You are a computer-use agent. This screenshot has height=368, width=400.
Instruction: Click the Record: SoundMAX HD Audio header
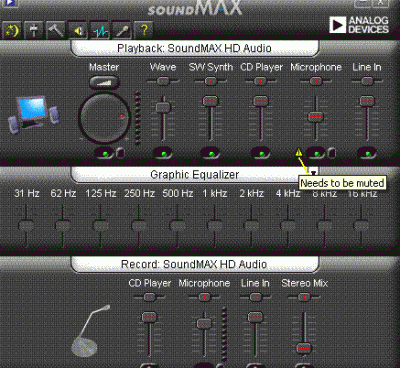coord(195,264)
